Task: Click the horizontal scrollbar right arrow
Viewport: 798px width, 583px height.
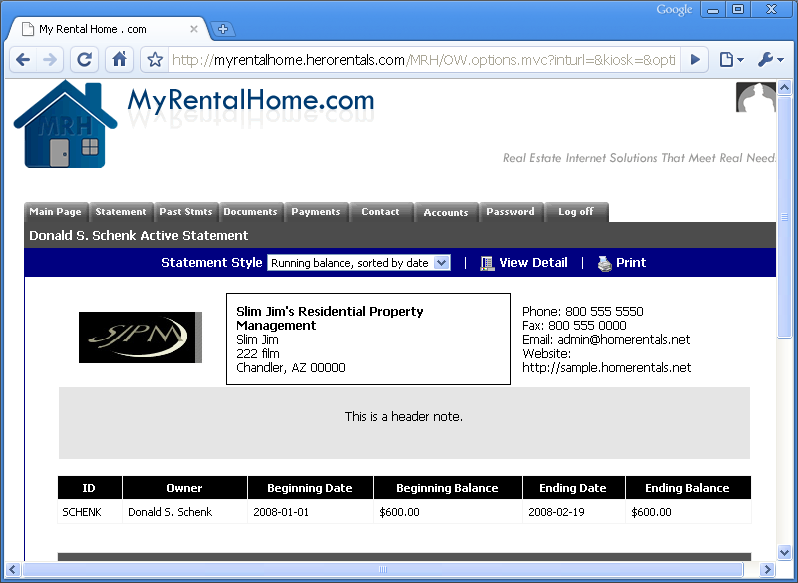Action: 767,569
